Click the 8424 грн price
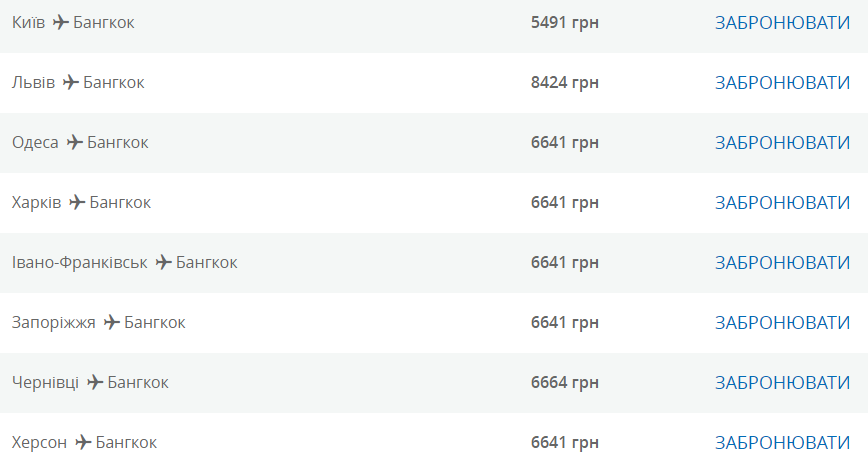 pyautogui.click(x=564, y=82)
